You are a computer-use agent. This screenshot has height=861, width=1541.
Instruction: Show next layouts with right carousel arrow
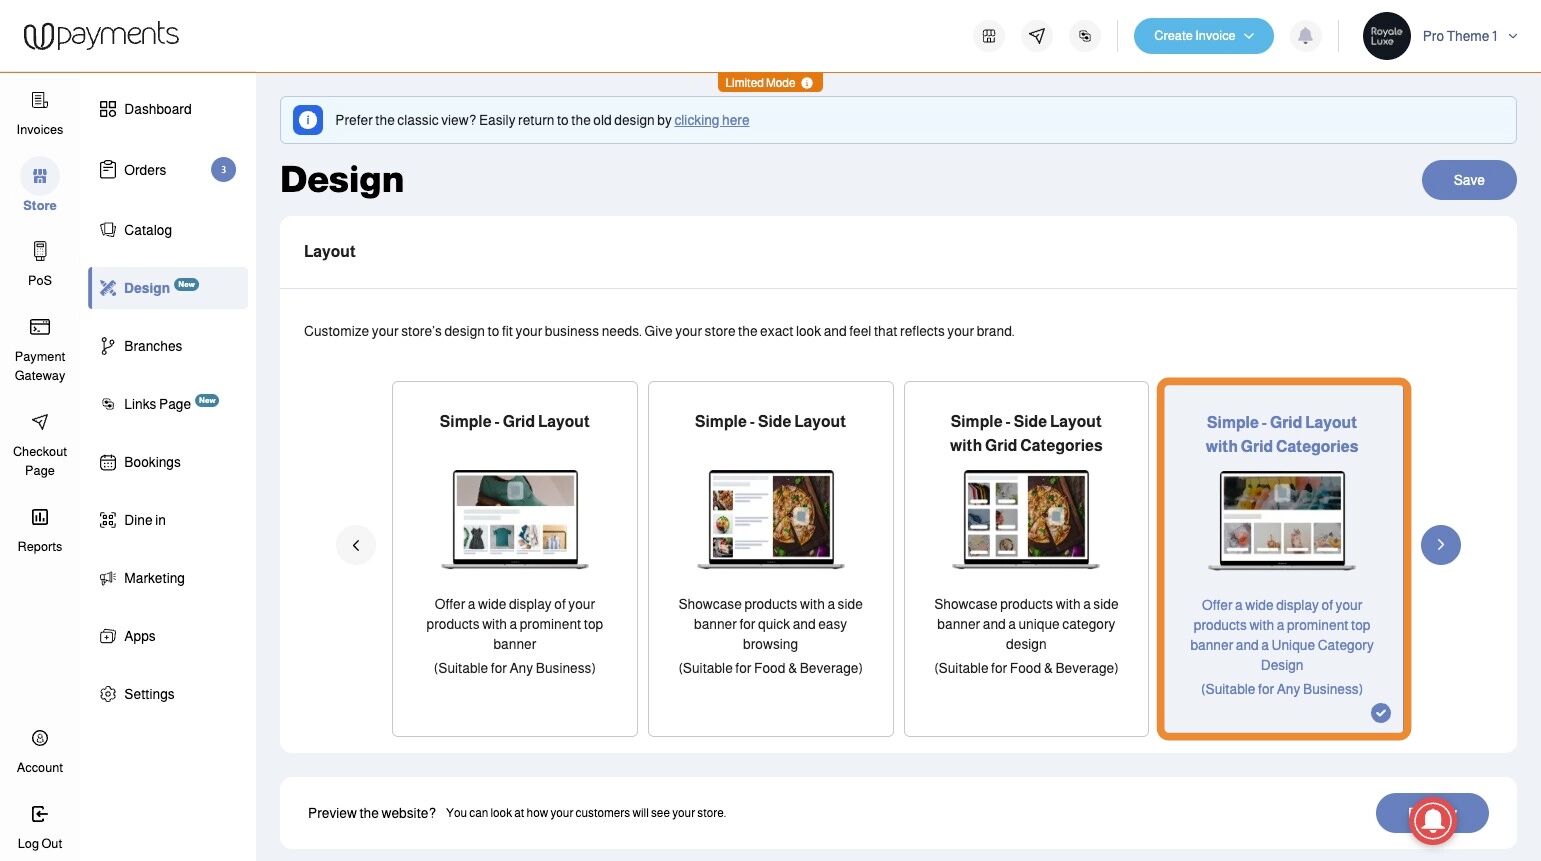1440,545
